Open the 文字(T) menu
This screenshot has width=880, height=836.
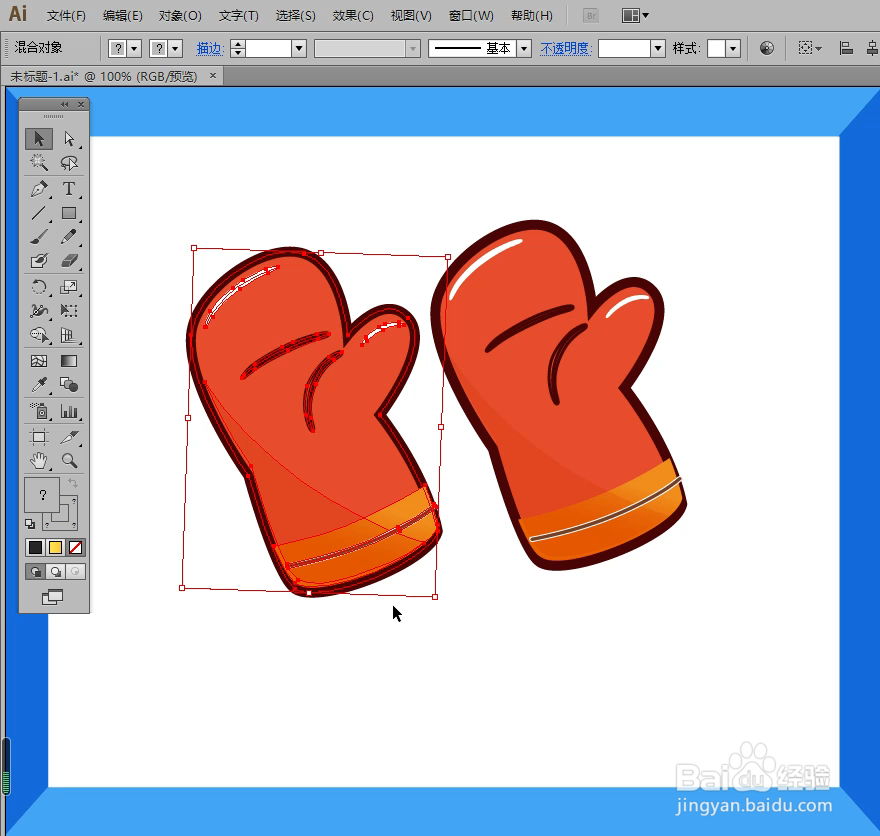[239, 16]
